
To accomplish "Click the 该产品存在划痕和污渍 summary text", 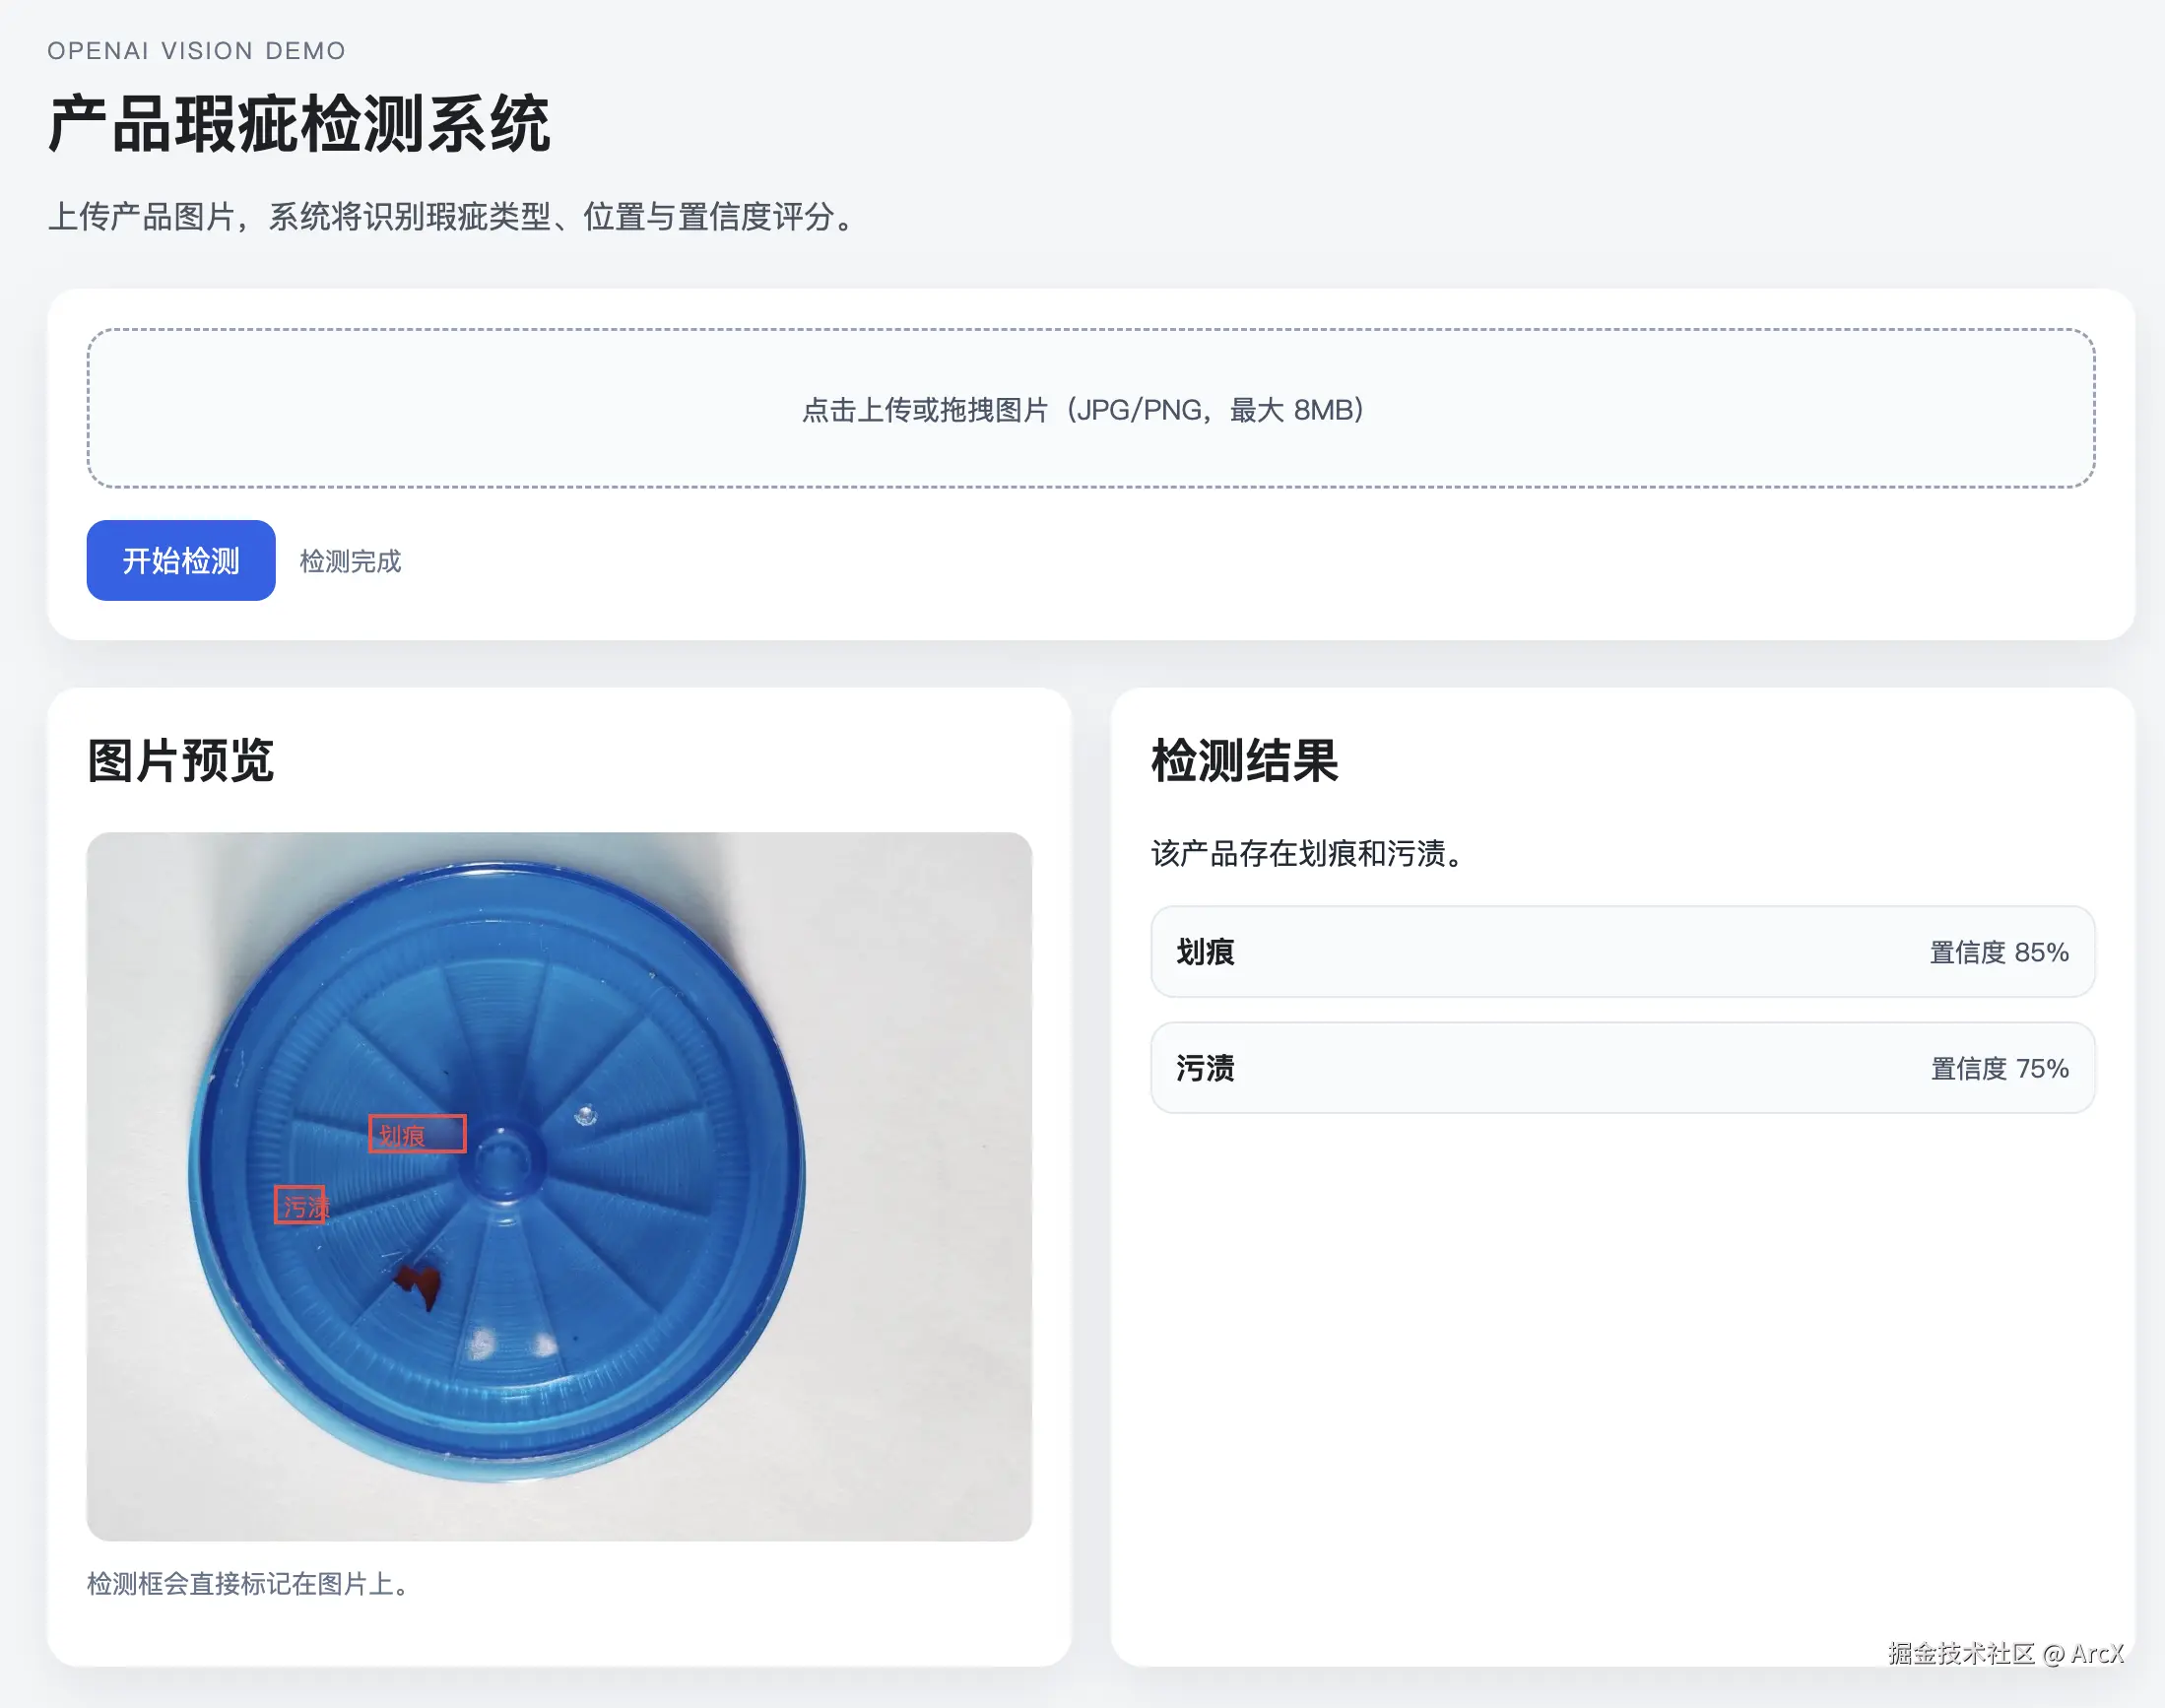I will pyautogui.click(x=1308, y=853).
